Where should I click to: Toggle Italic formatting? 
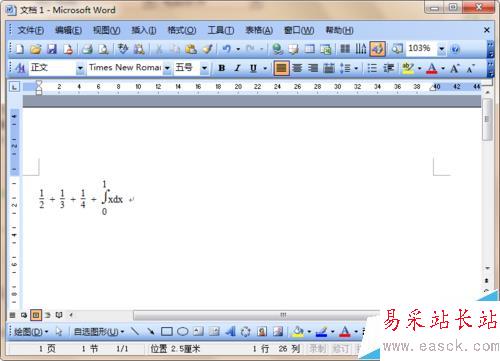coord(237,68)
